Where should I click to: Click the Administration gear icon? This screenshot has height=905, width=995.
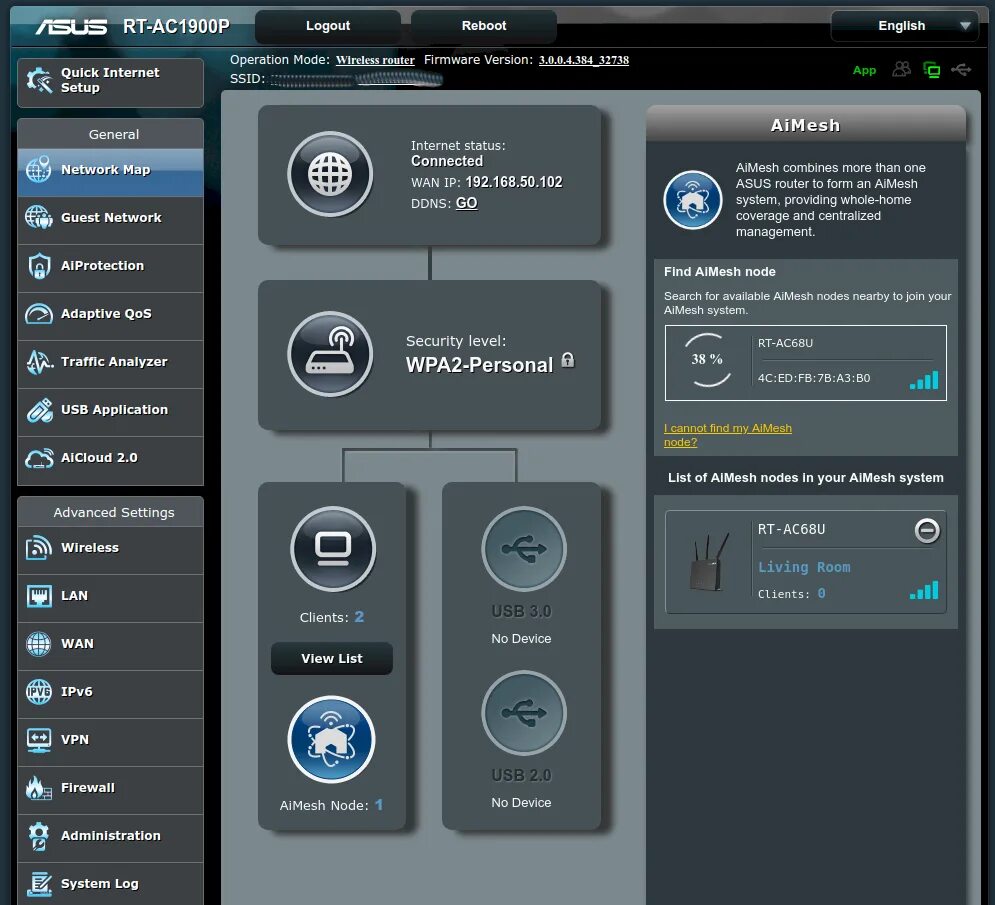[39, 836]
